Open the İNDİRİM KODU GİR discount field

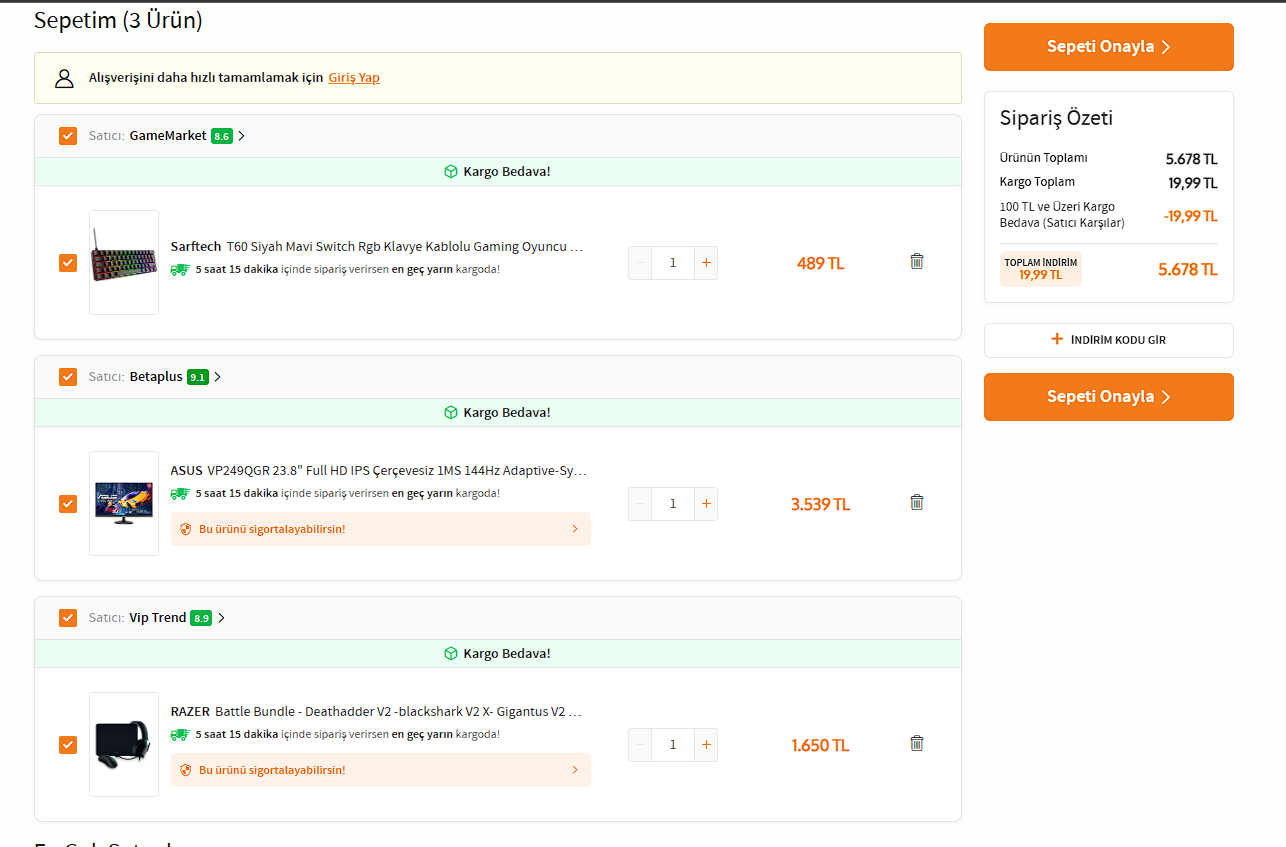click(1109, 340)
